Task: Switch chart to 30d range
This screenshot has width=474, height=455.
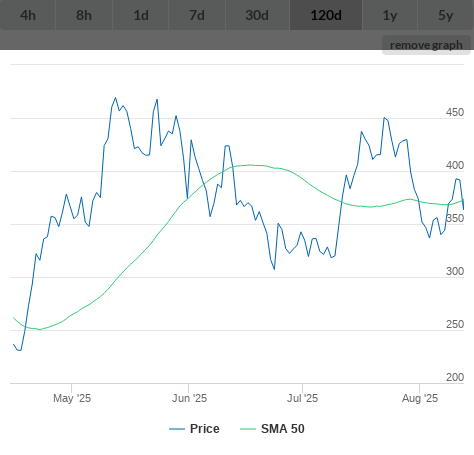Action: [x=257, y=15]
